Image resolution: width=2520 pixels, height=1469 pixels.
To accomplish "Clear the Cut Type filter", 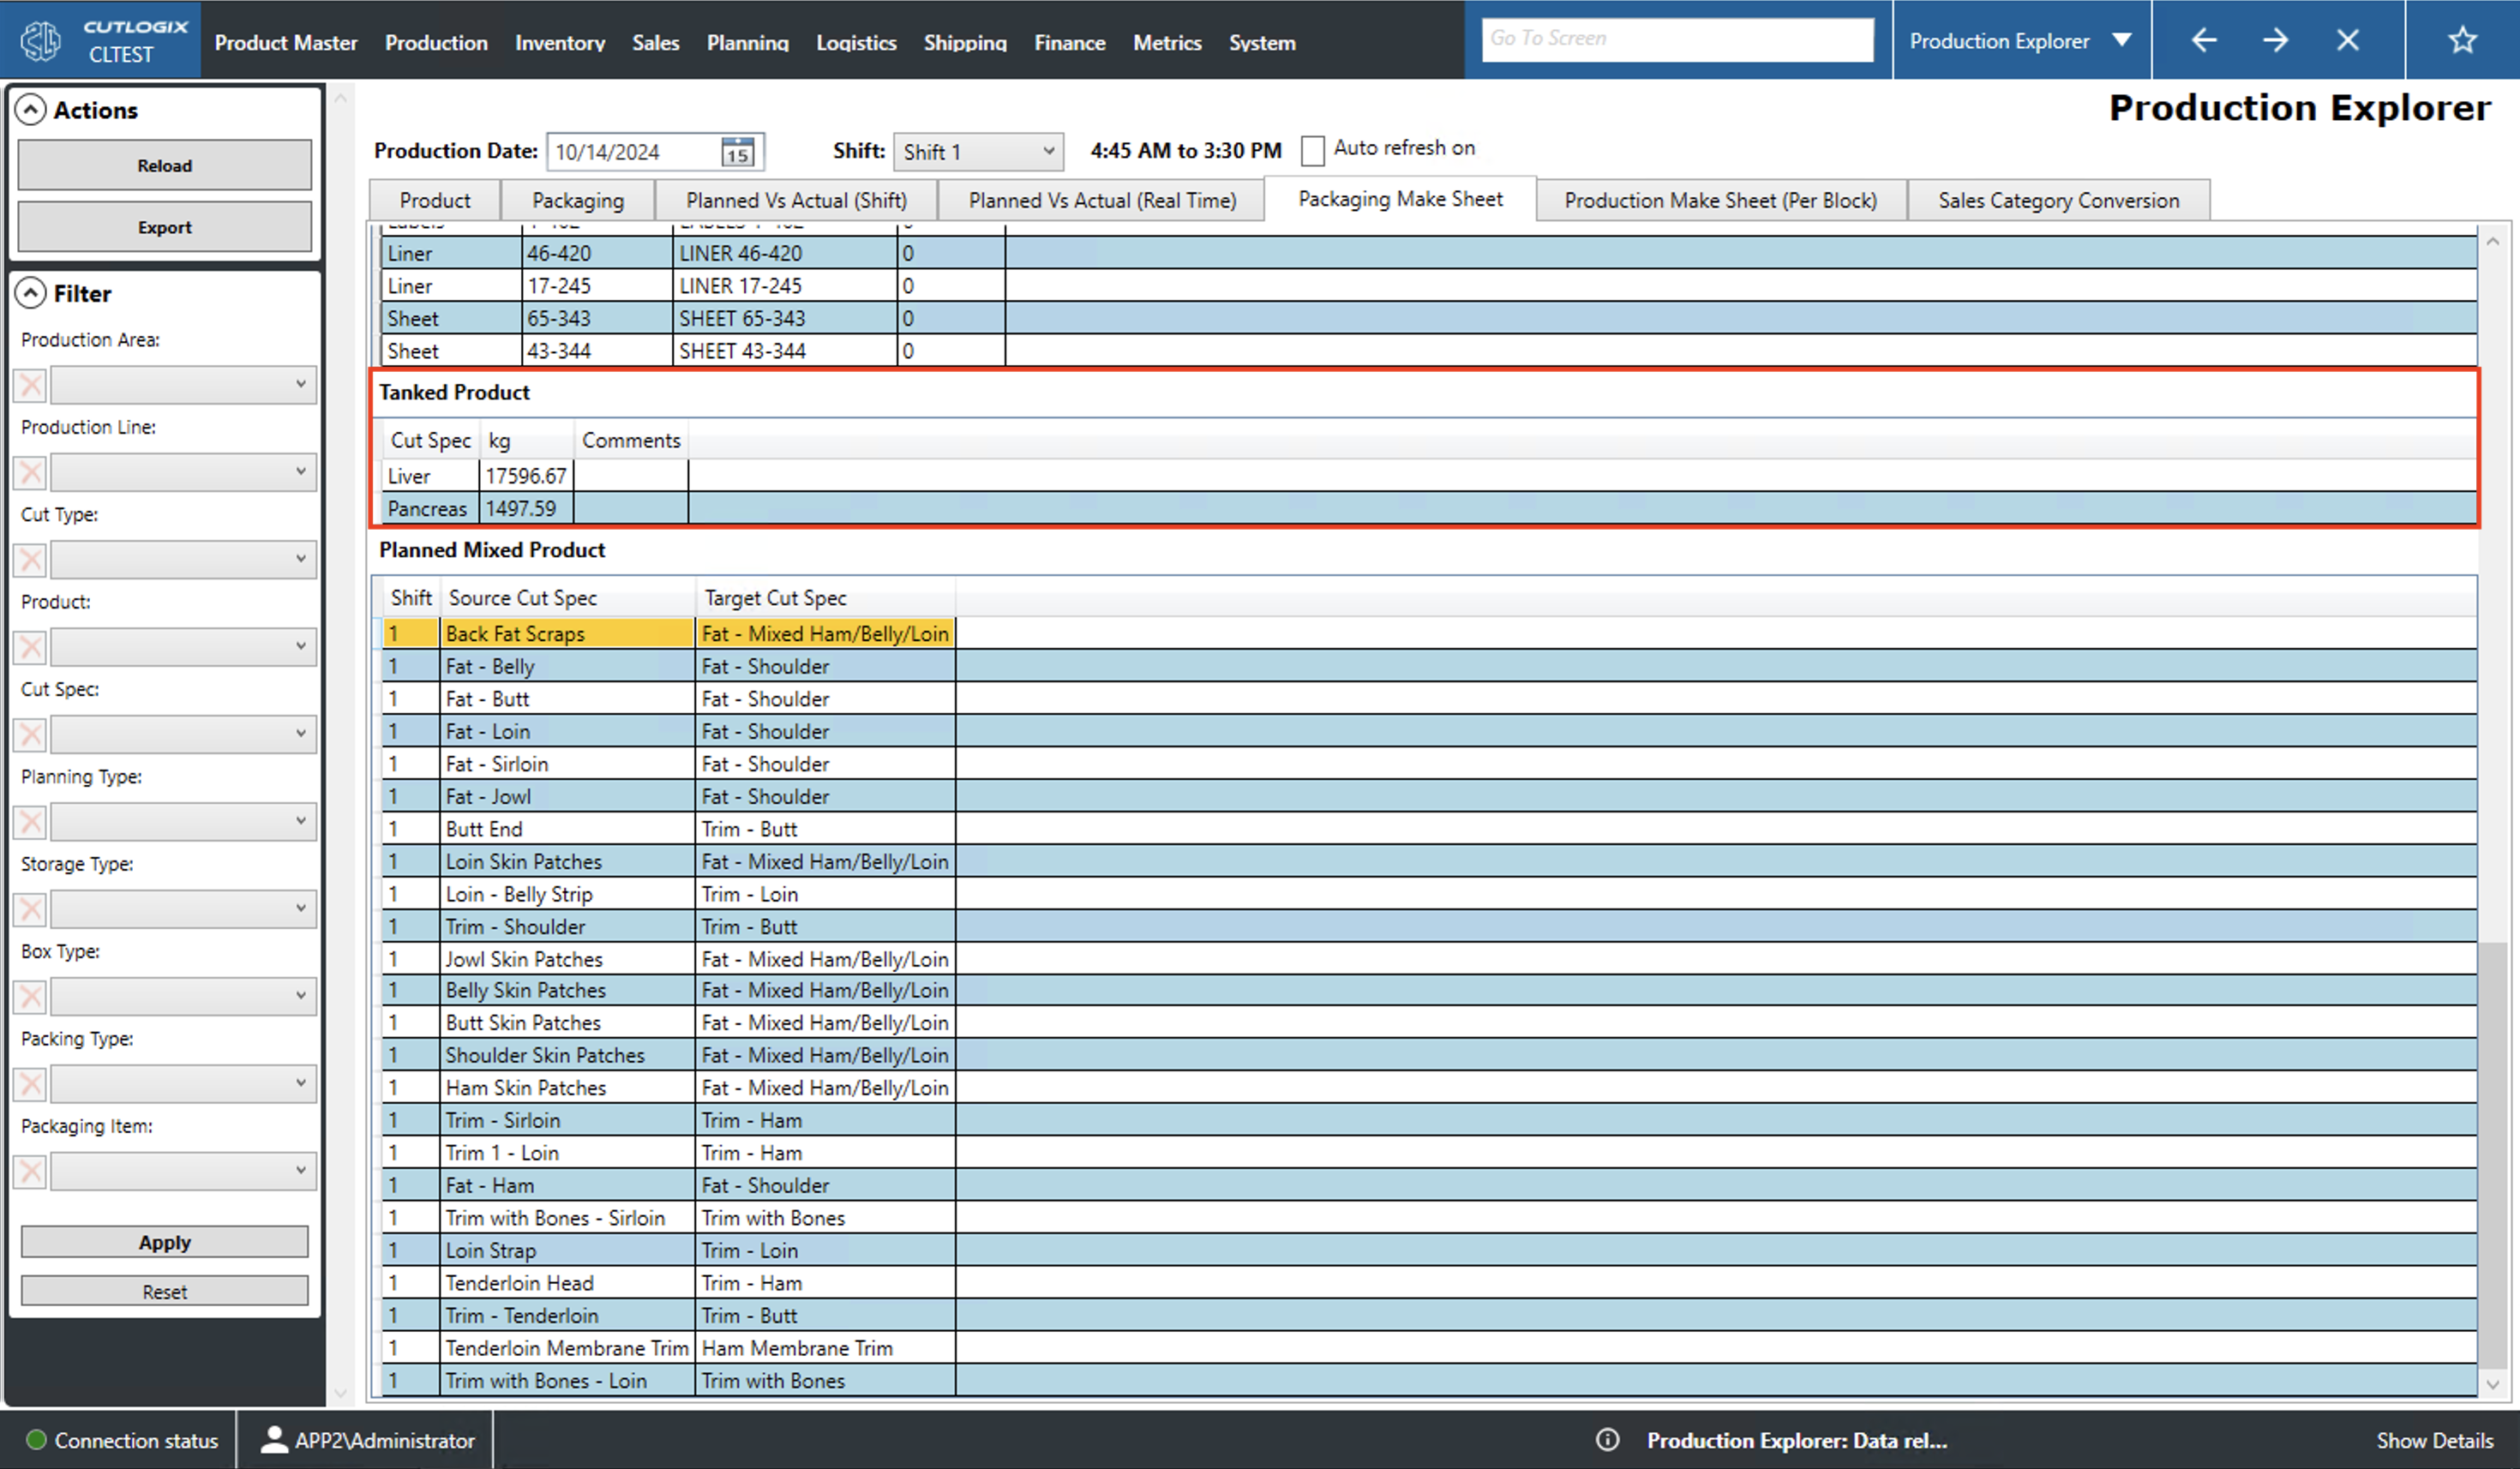I will 29,559.
